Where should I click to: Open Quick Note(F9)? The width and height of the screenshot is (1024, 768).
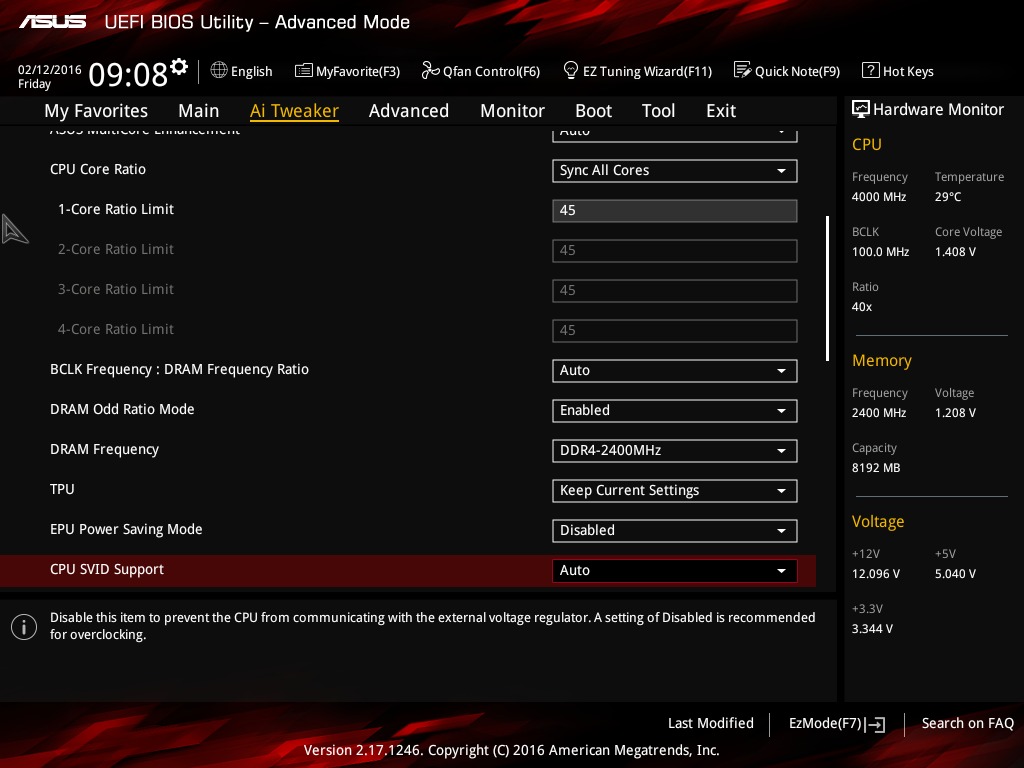(x=787, y=71)
